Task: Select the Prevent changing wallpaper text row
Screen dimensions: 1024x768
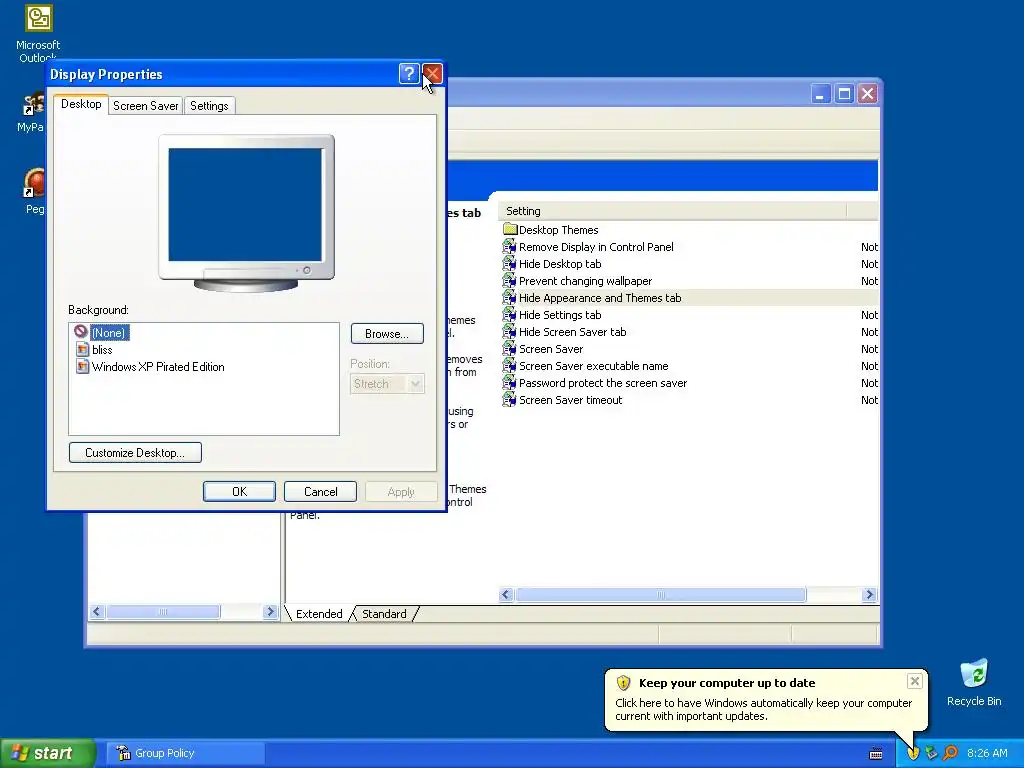Action: 585,281
